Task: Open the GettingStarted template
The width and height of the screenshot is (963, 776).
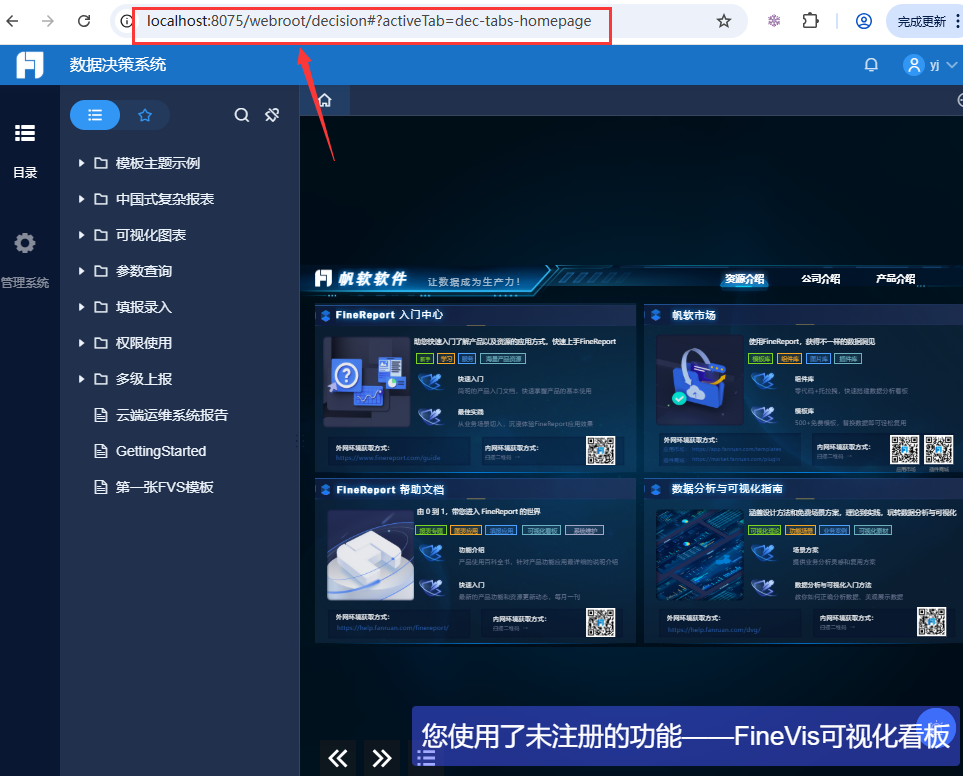Action: [161, 451]
